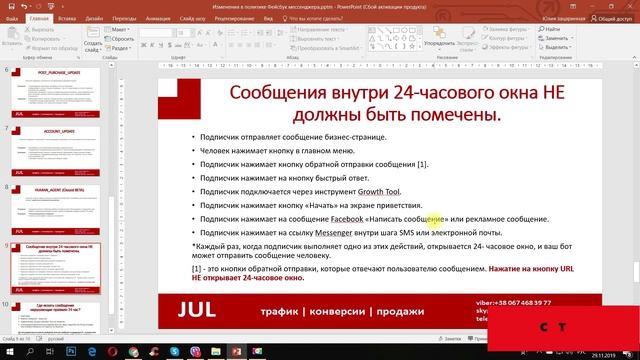The height and width of the screenshot is (360, 640).
Task: Select the rectangle shape in shapes gallery
Action: (396, 30)
